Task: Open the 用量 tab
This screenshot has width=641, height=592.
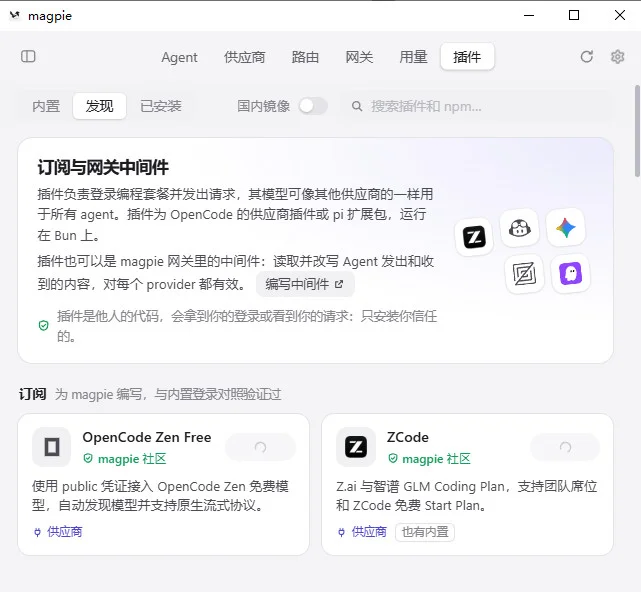Action: pyautogui.click(x=413, y=57)
